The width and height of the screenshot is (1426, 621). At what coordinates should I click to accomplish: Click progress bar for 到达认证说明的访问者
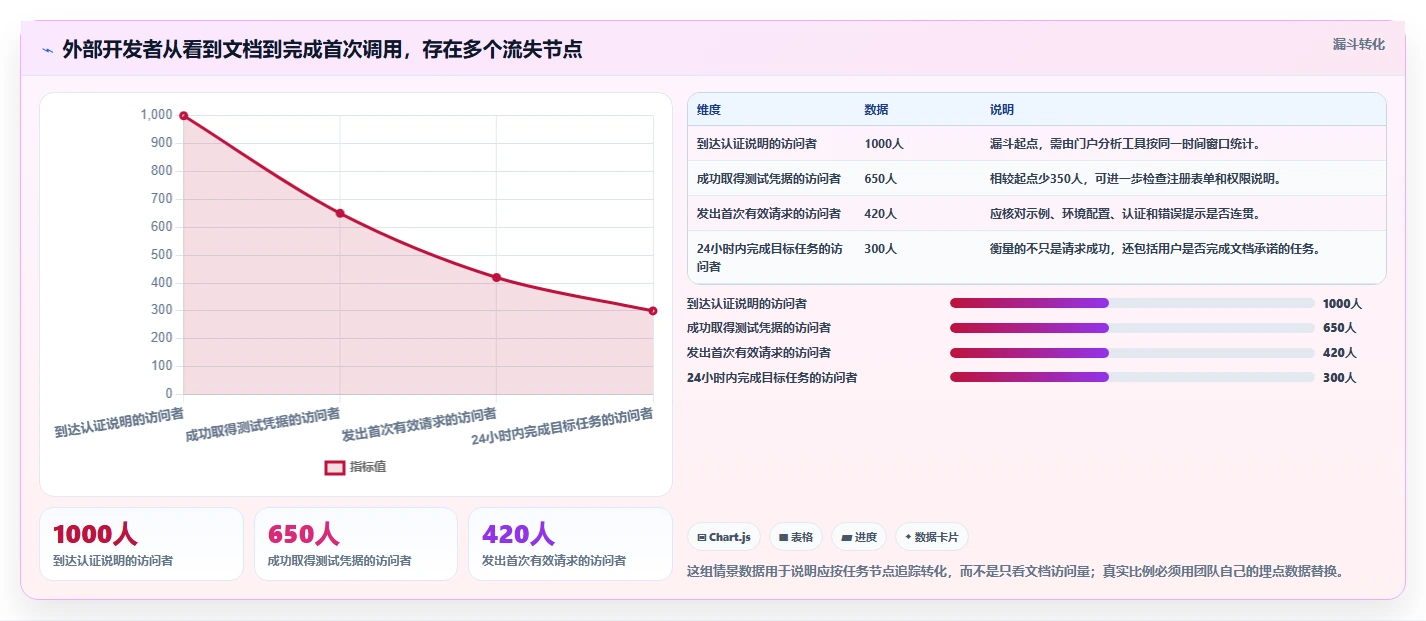click(1132, 303)
